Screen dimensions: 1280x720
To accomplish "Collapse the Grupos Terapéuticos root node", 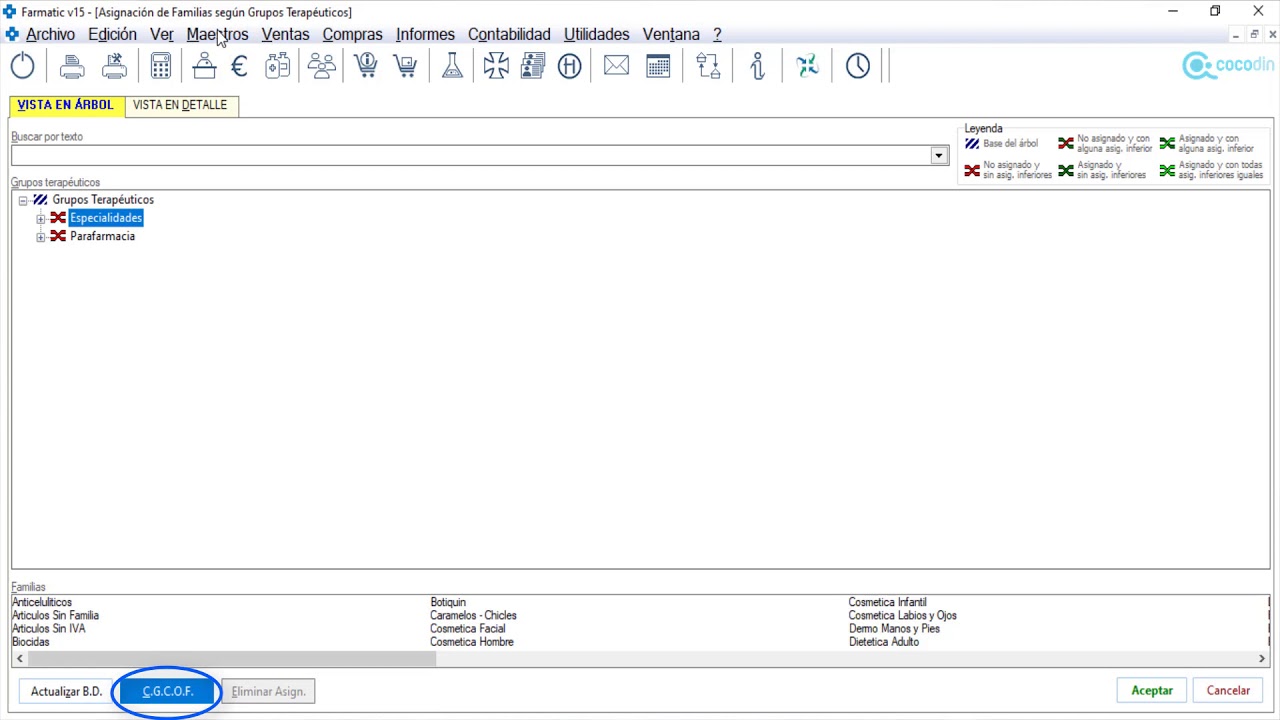I will [x=22, y=201].
